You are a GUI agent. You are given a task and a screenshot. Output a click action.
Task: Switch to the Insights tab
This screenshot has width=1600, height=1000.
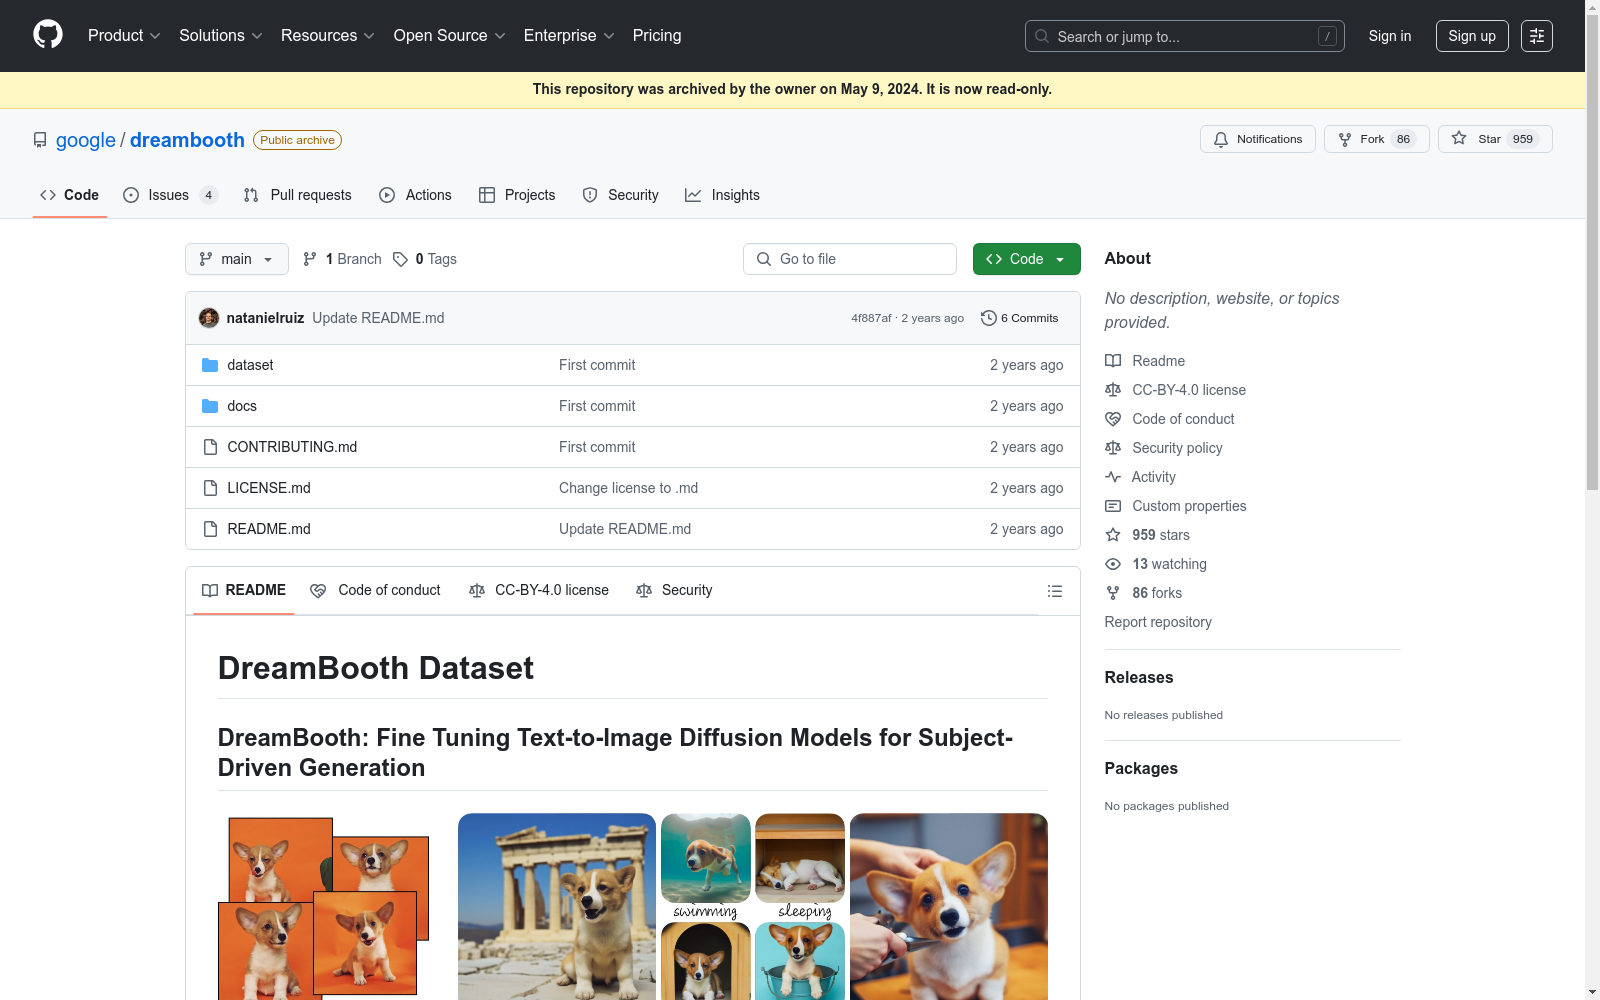click(722, 195)
